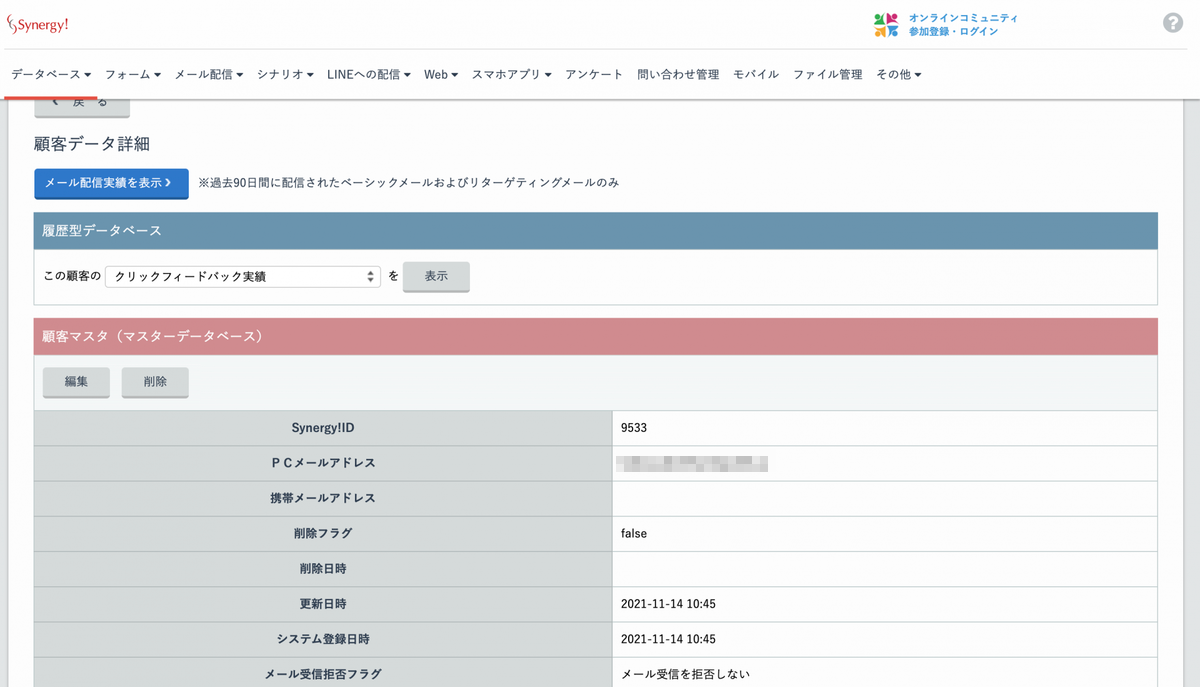1200x687 pixels.
Task: Open the クリックフィードバック実績 selector
Action: (242, 276)
